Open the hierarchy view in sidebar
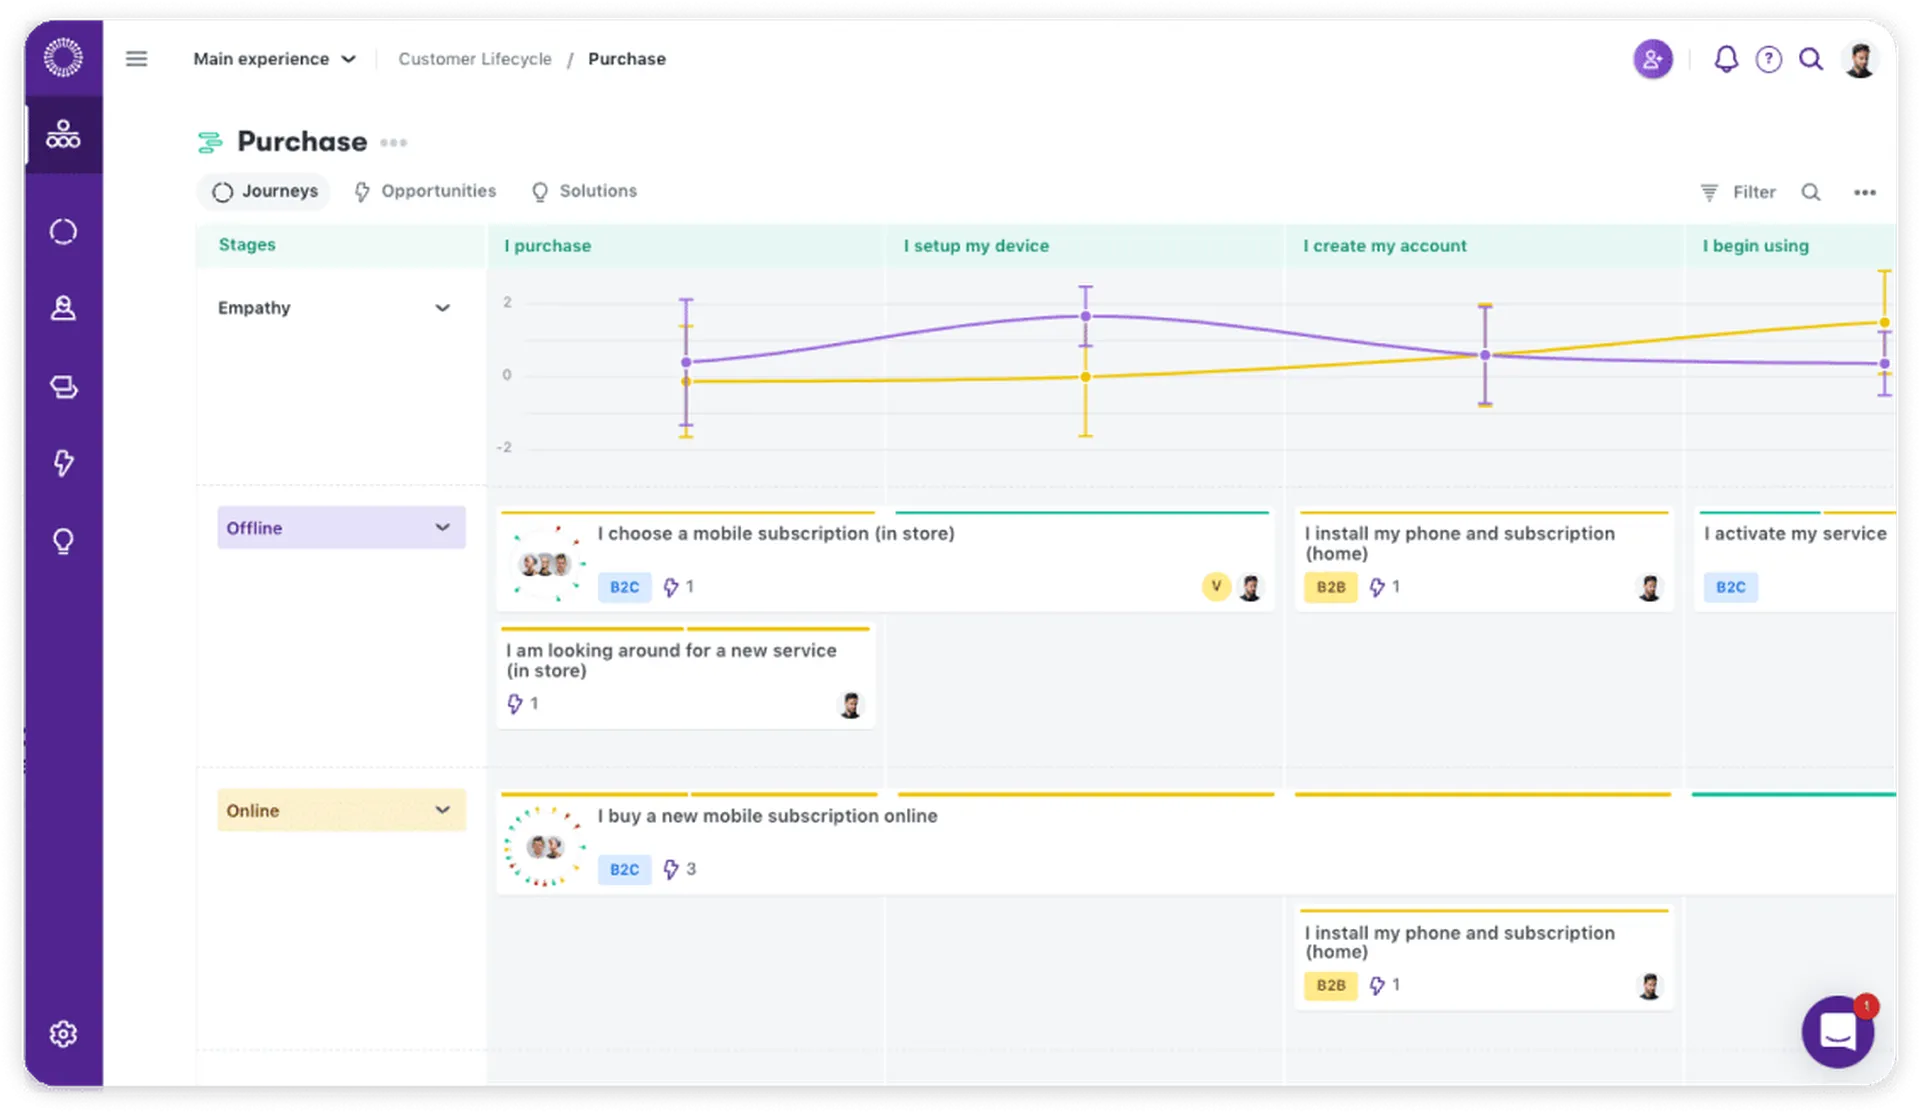Viewport: 1920px width, 1113px height. (x=63, y=134)
